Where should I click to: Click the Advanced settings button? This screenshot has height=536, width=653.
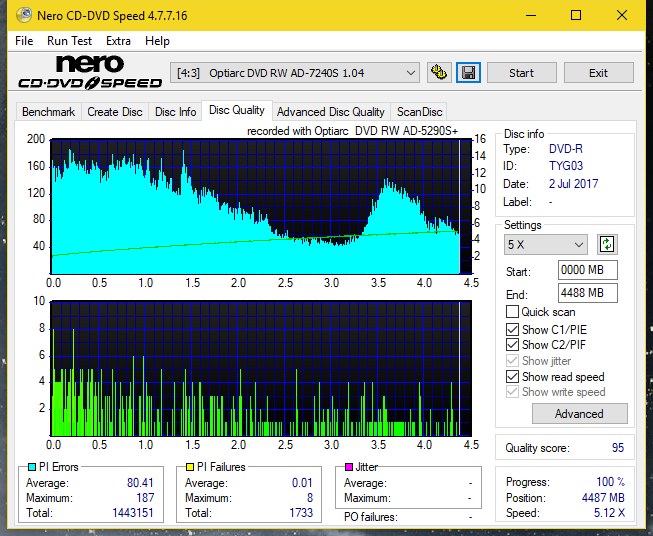click(x=579, y=414)
